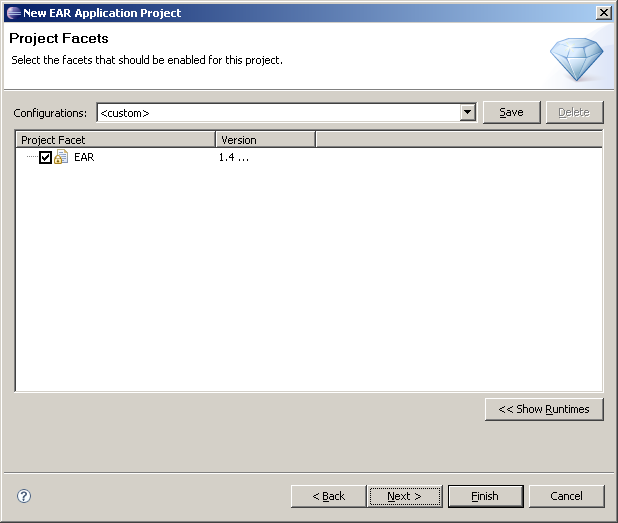Go back with the < Back button

pyautogui.click(x=328, y=496)
